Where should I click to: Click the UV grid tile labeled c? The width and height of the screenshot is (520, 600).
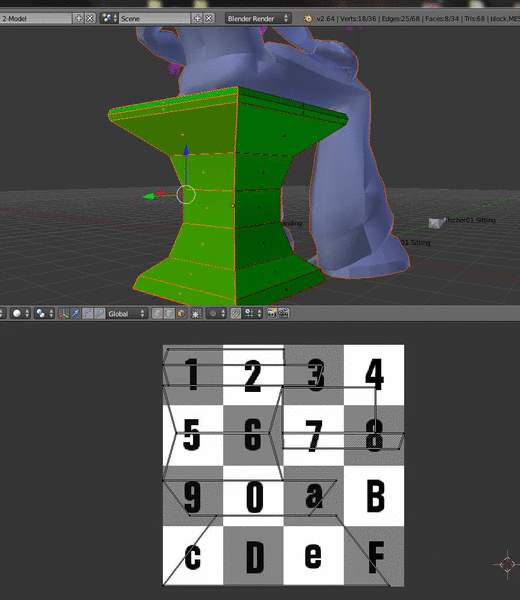click(x=193, y=556)
